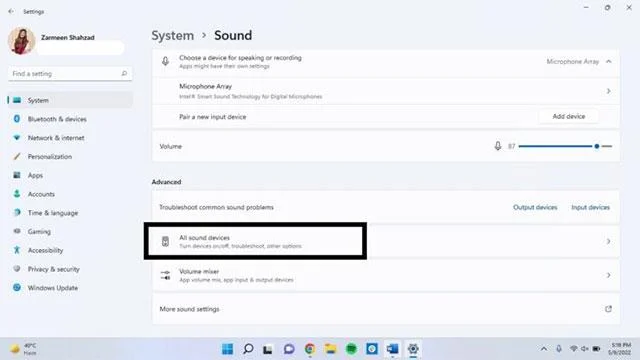Click the Windows Update icon
640x360 pixels.
(17, 287)
